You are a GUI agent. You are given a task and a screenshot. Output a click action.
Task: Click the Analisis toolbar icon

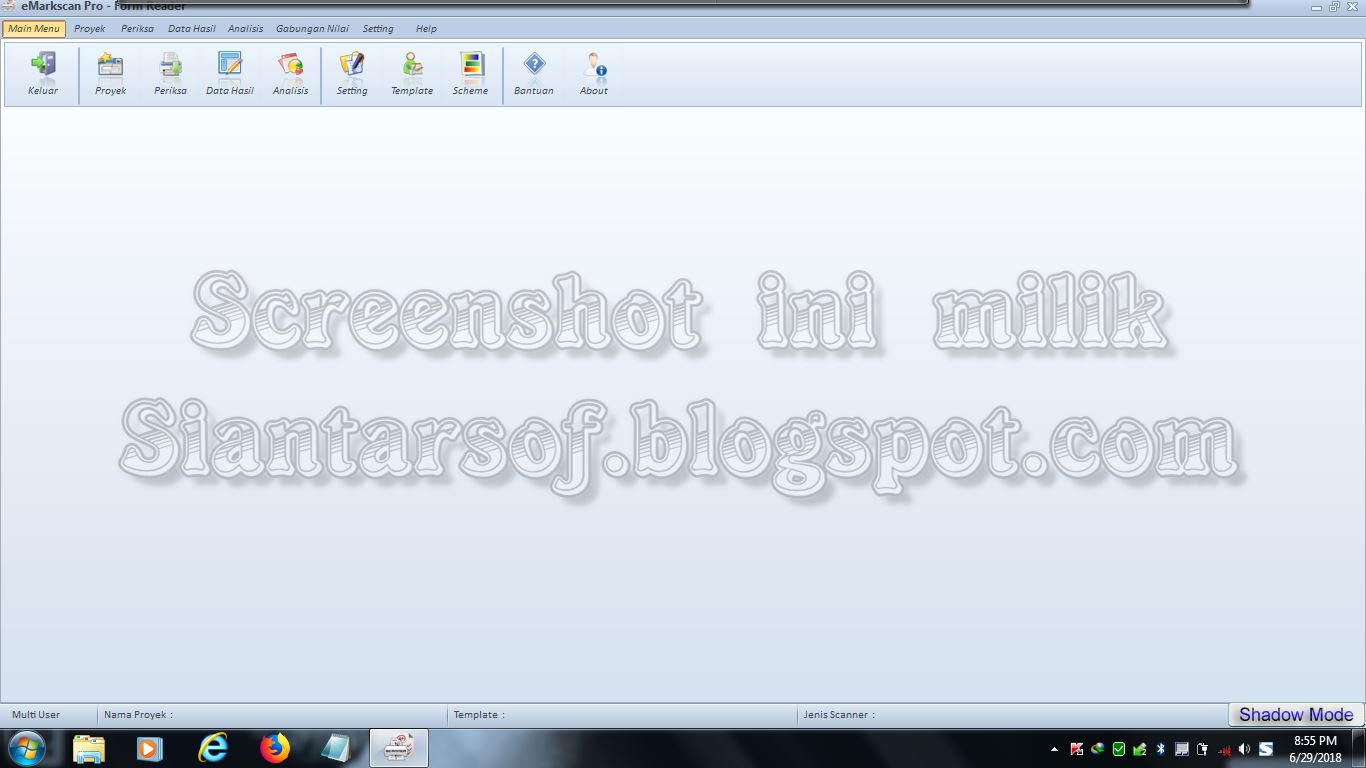click(x=290, y=75)
